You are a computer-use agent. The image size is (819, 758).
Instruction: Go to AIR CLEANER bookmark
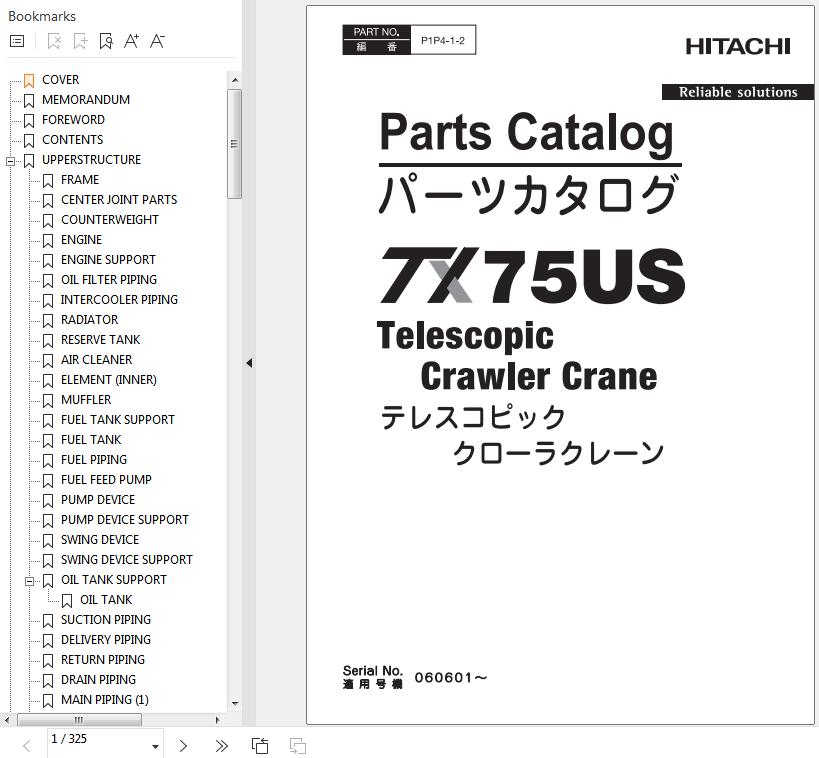(x=97, y=360)
